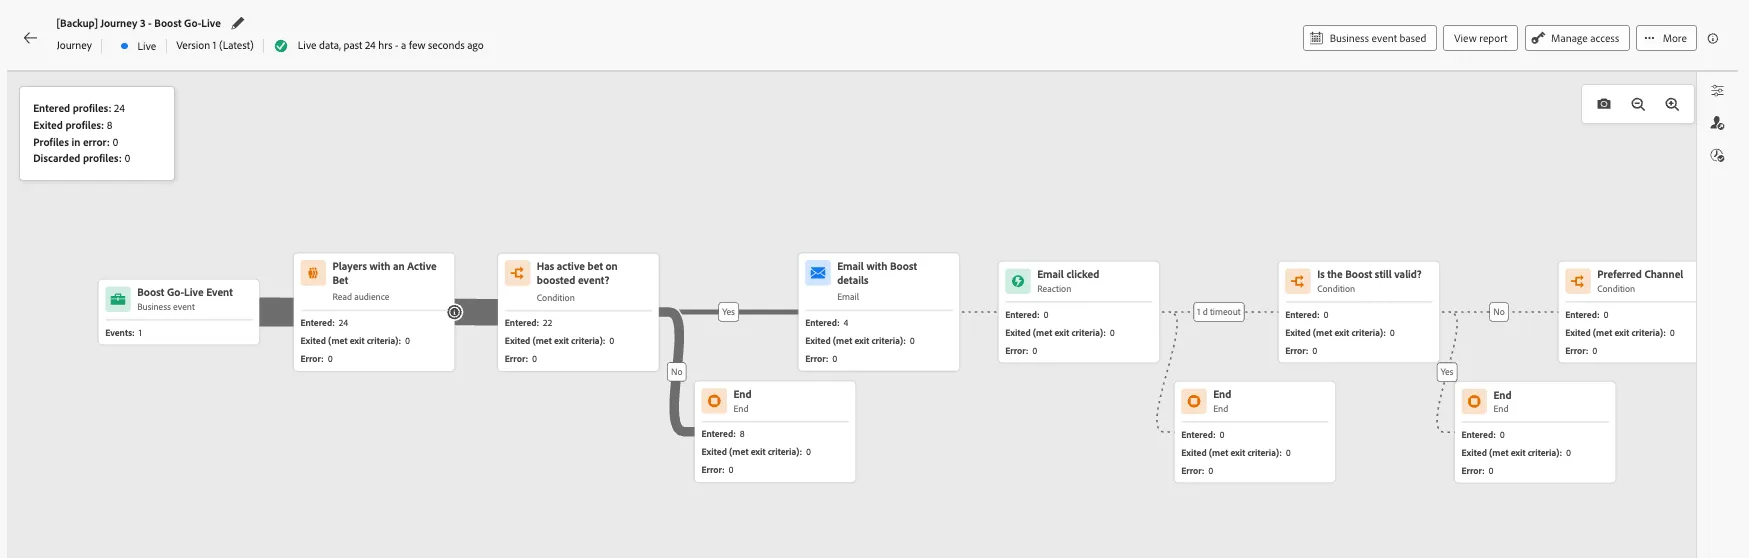
Task: Click the green live data checkmark icon
Action: [x=281, y=45]
